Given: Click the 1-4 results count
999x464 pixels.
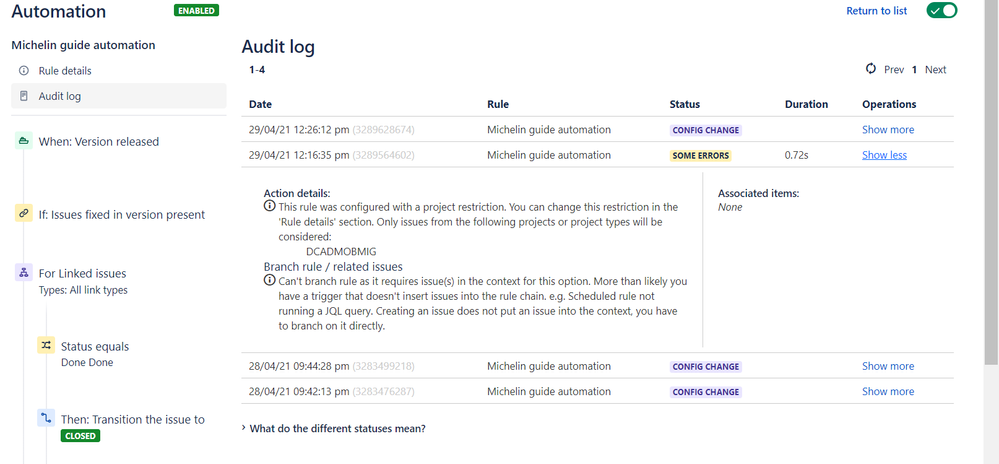Looking at the screenshot, I should (x=257, y=69).
